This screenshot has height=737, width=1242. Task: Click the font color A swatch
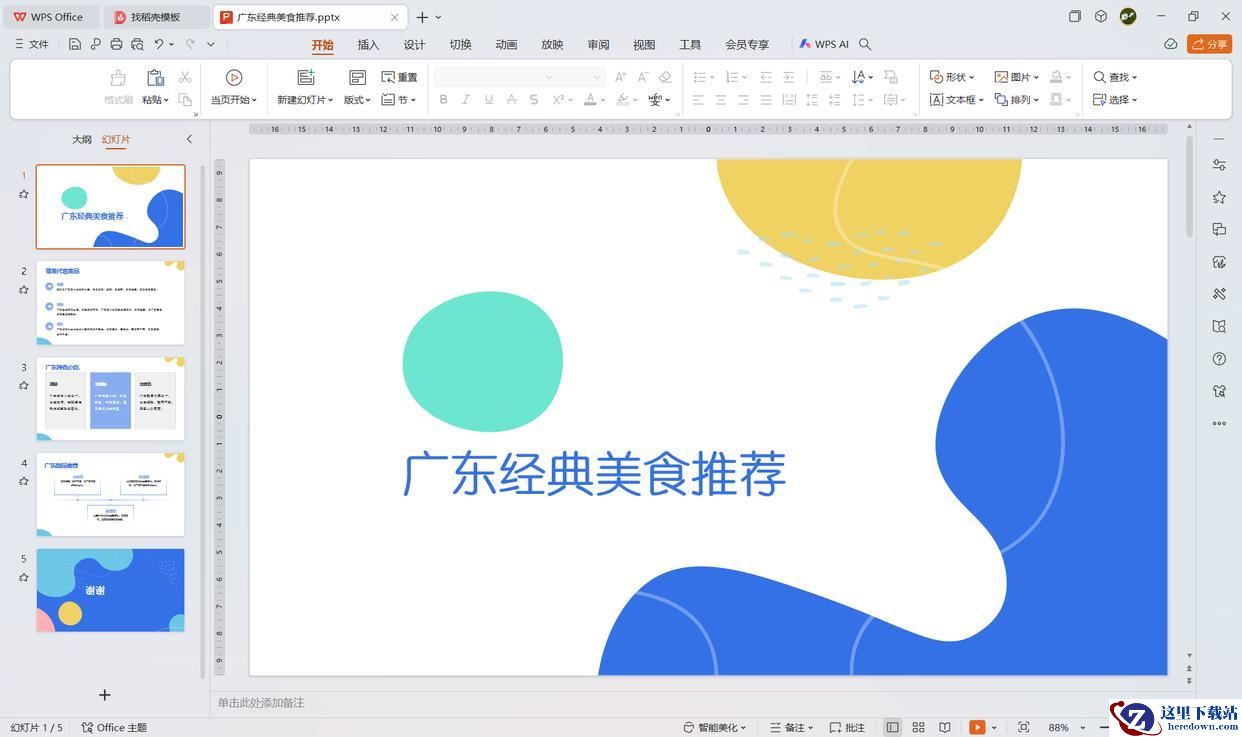pyautogui.click(x=590, y=100)
